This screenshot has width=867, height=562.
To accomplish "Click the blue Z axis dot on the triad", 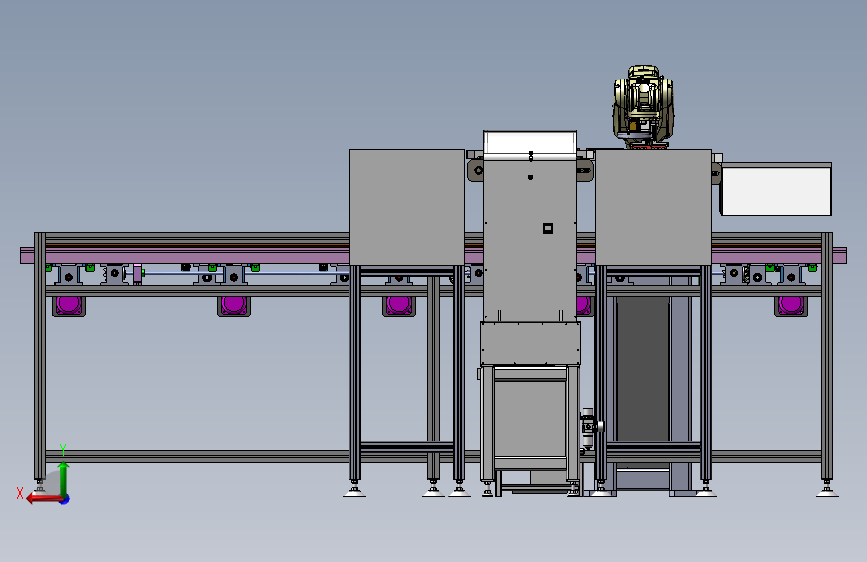I will (65, 499).
